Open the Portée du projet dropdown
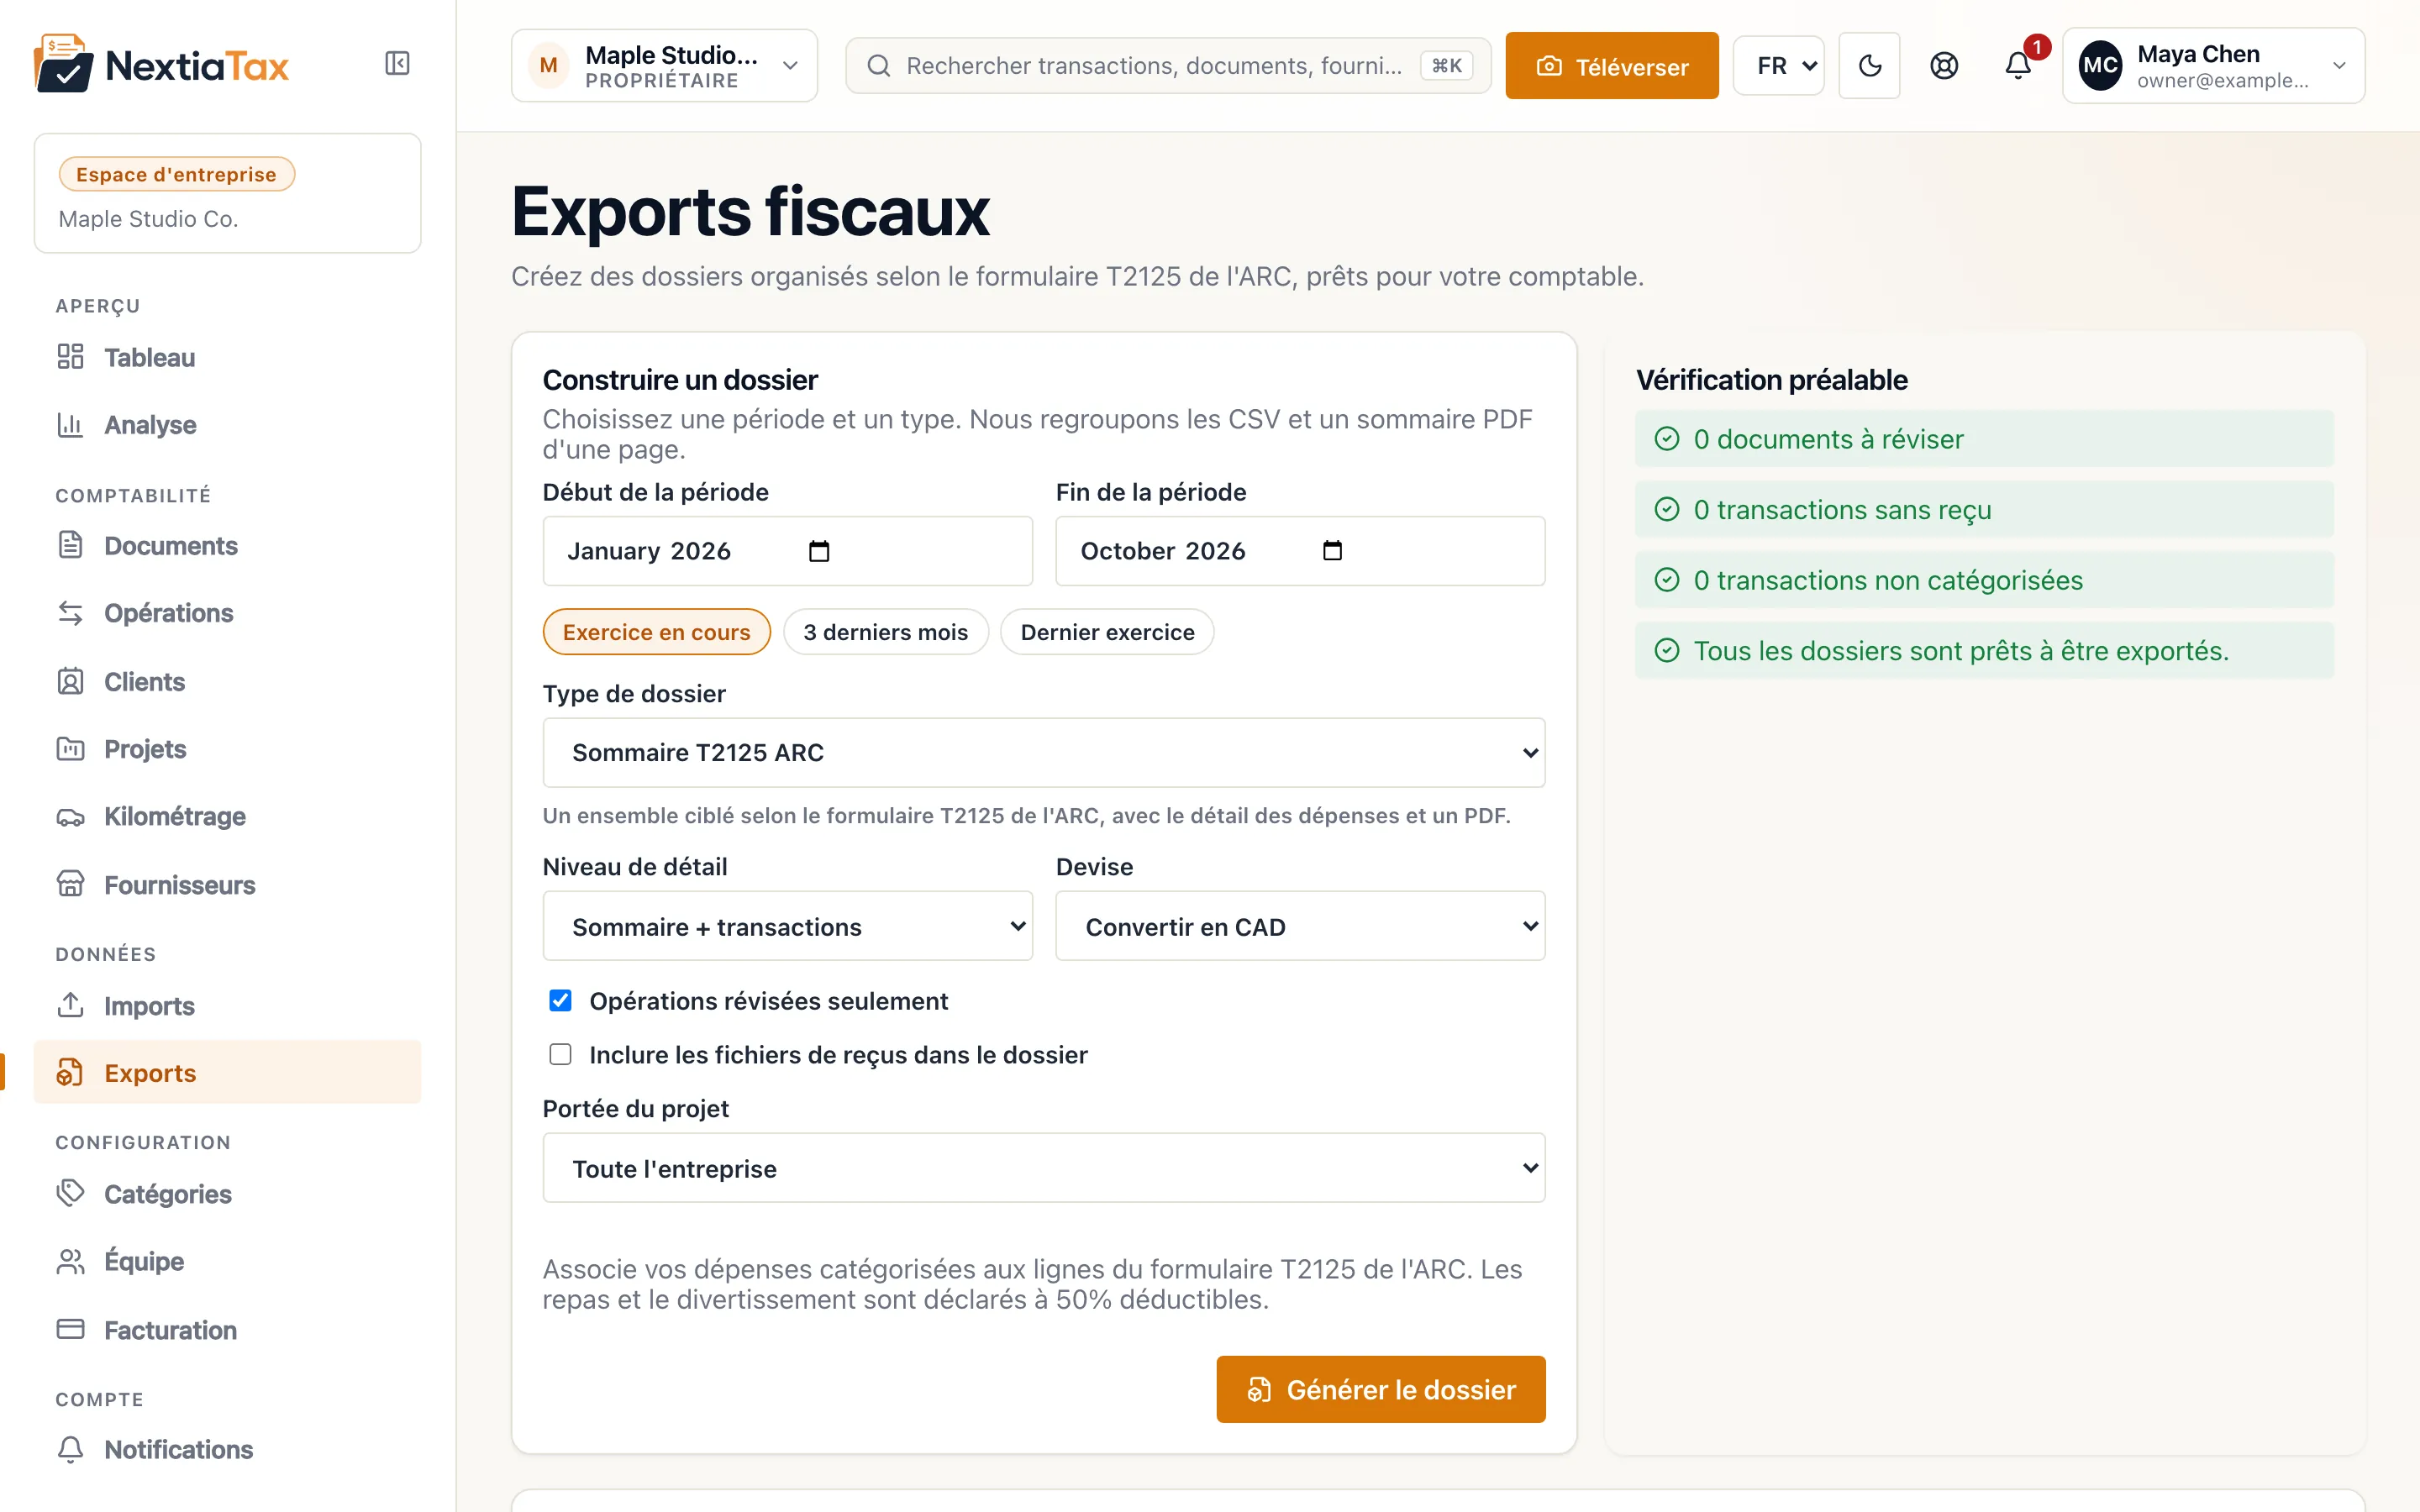 coord(1043,1168)
